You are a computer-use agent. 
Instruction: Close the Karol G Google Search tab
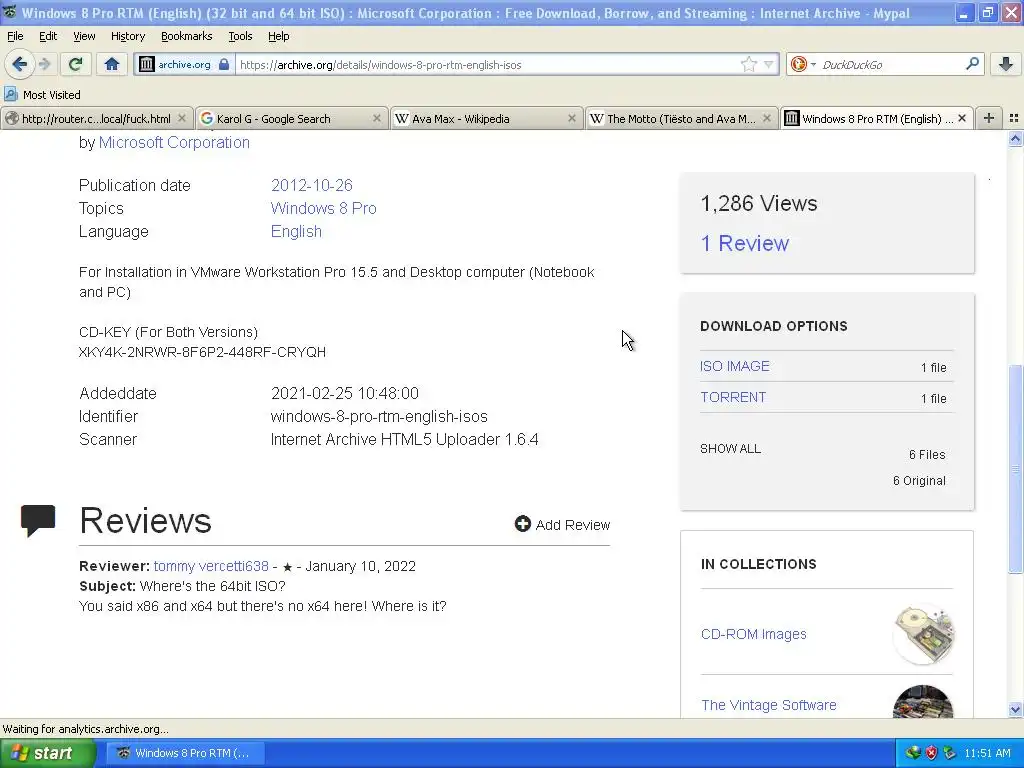pos(376,118)
